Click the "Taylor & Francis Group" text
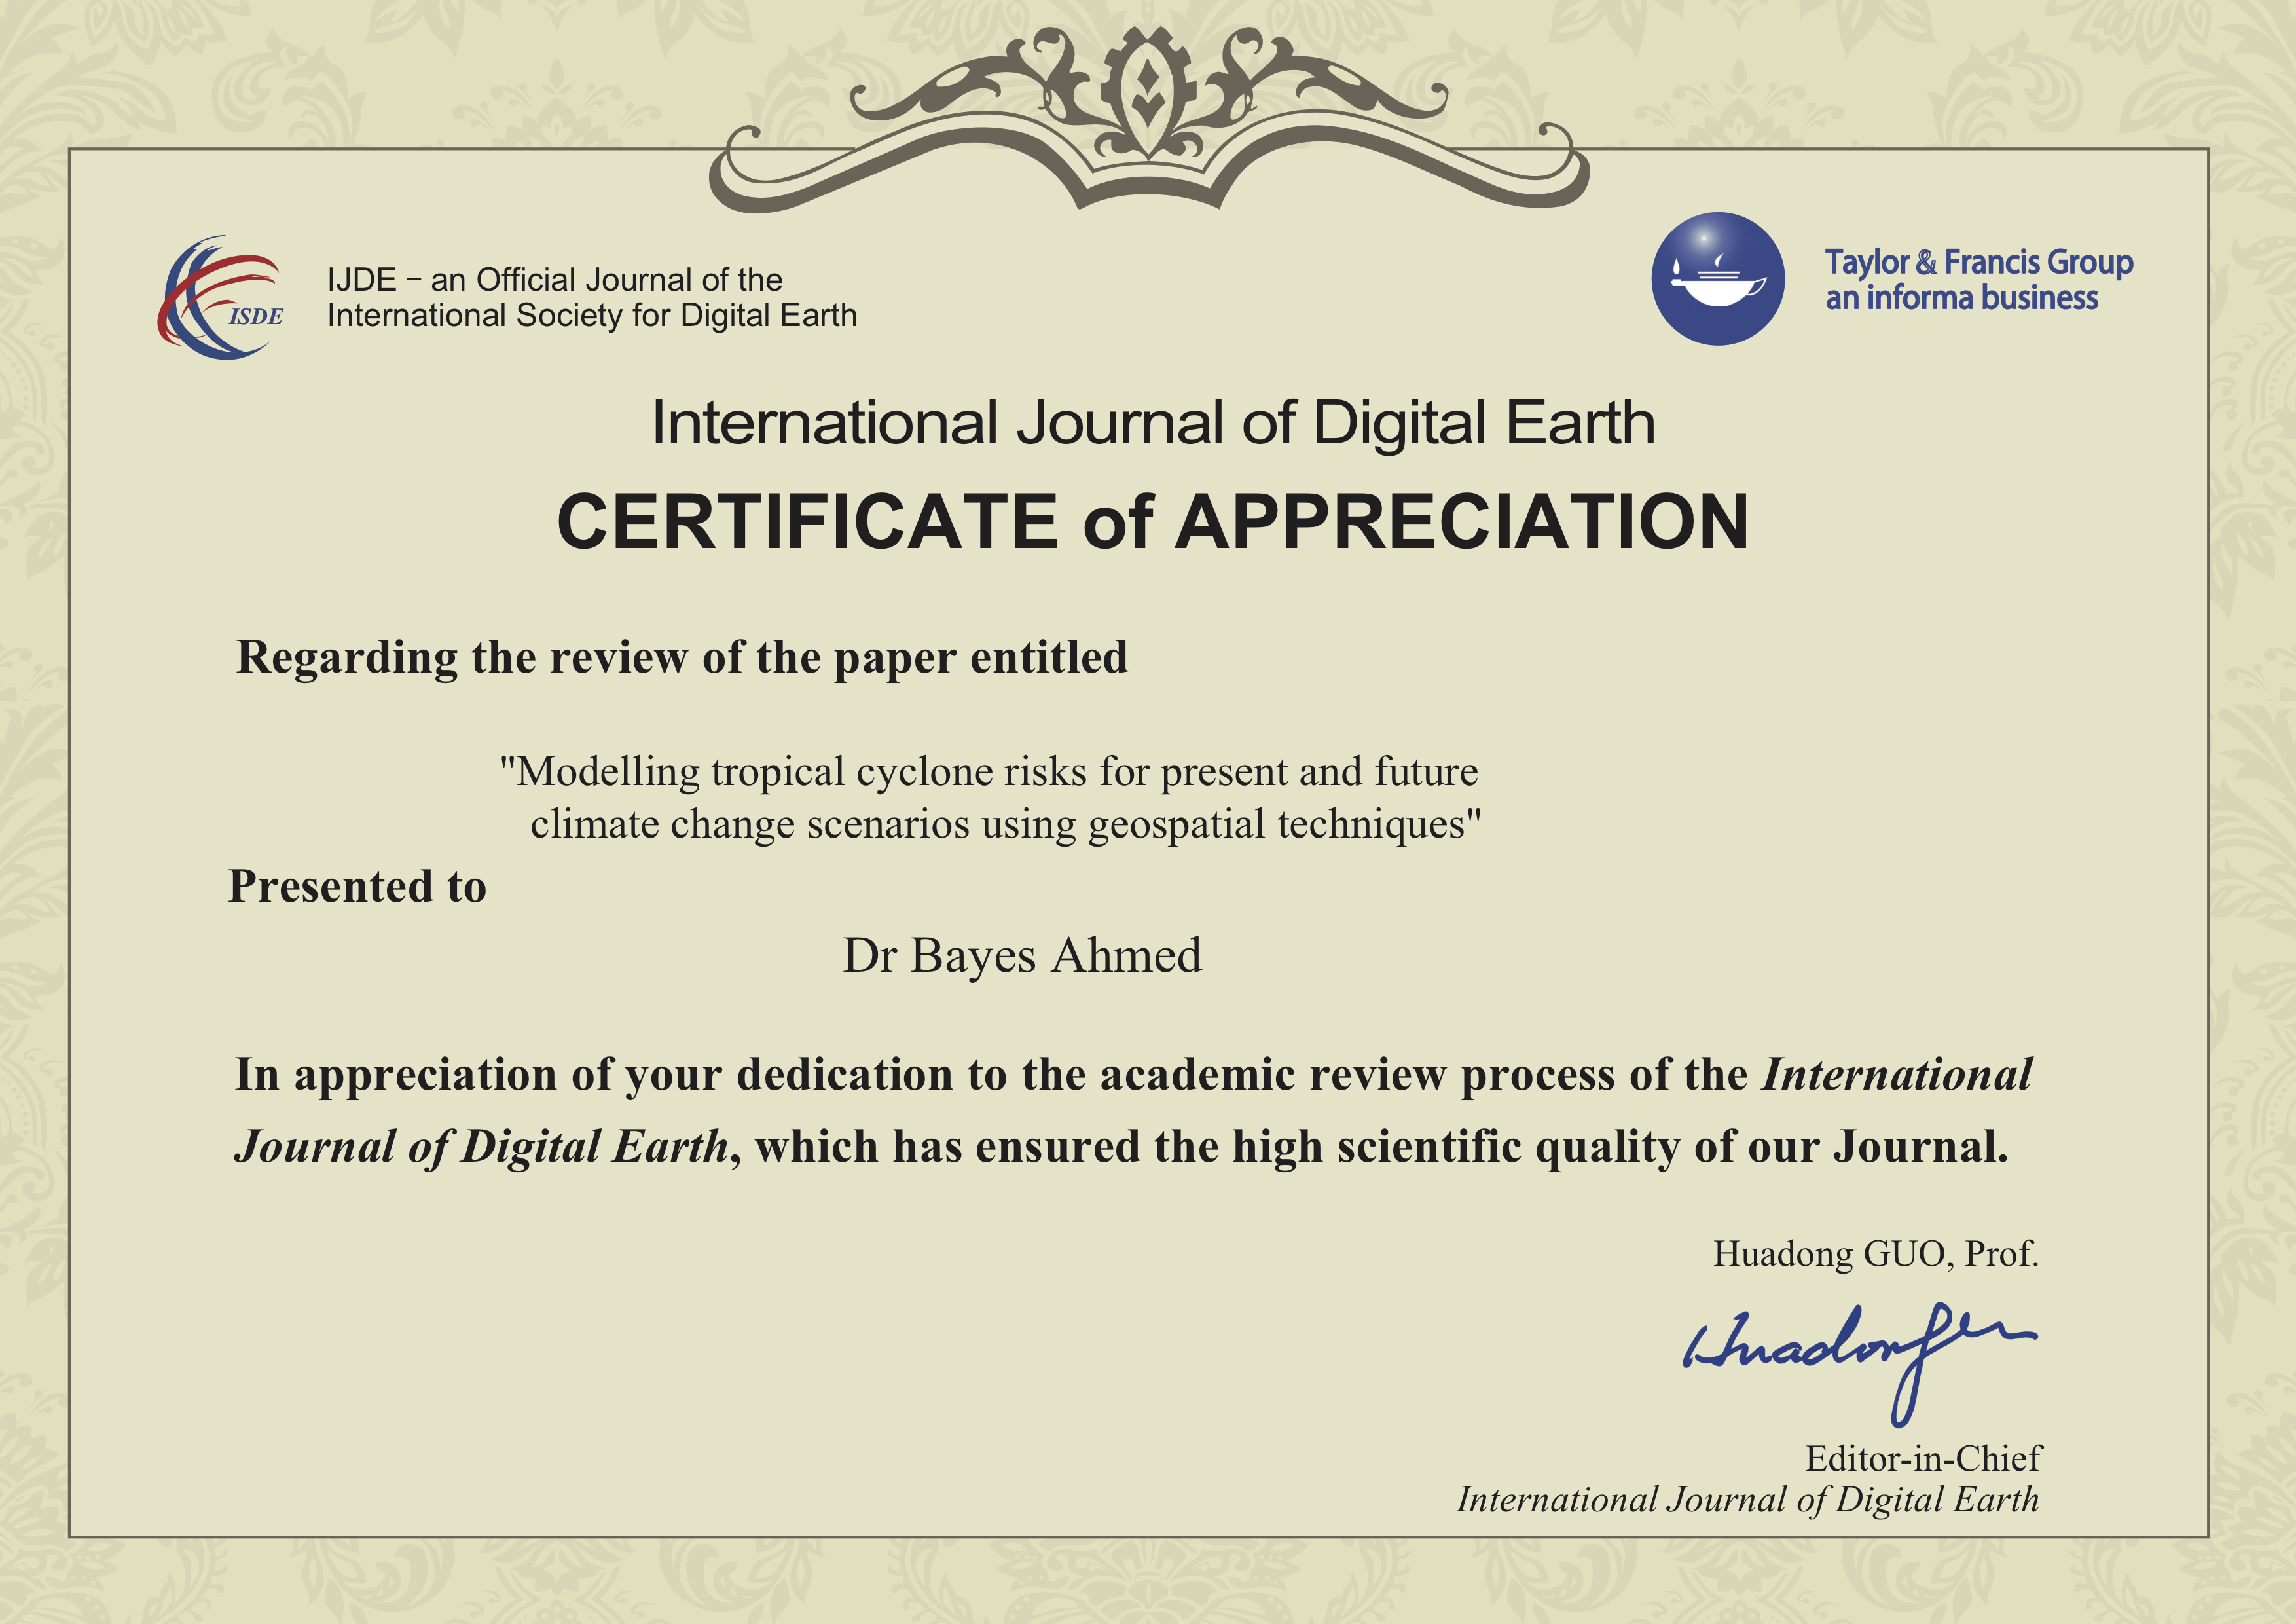Viewport: 2296px width, 1624px height. [x=1978, y=262]
